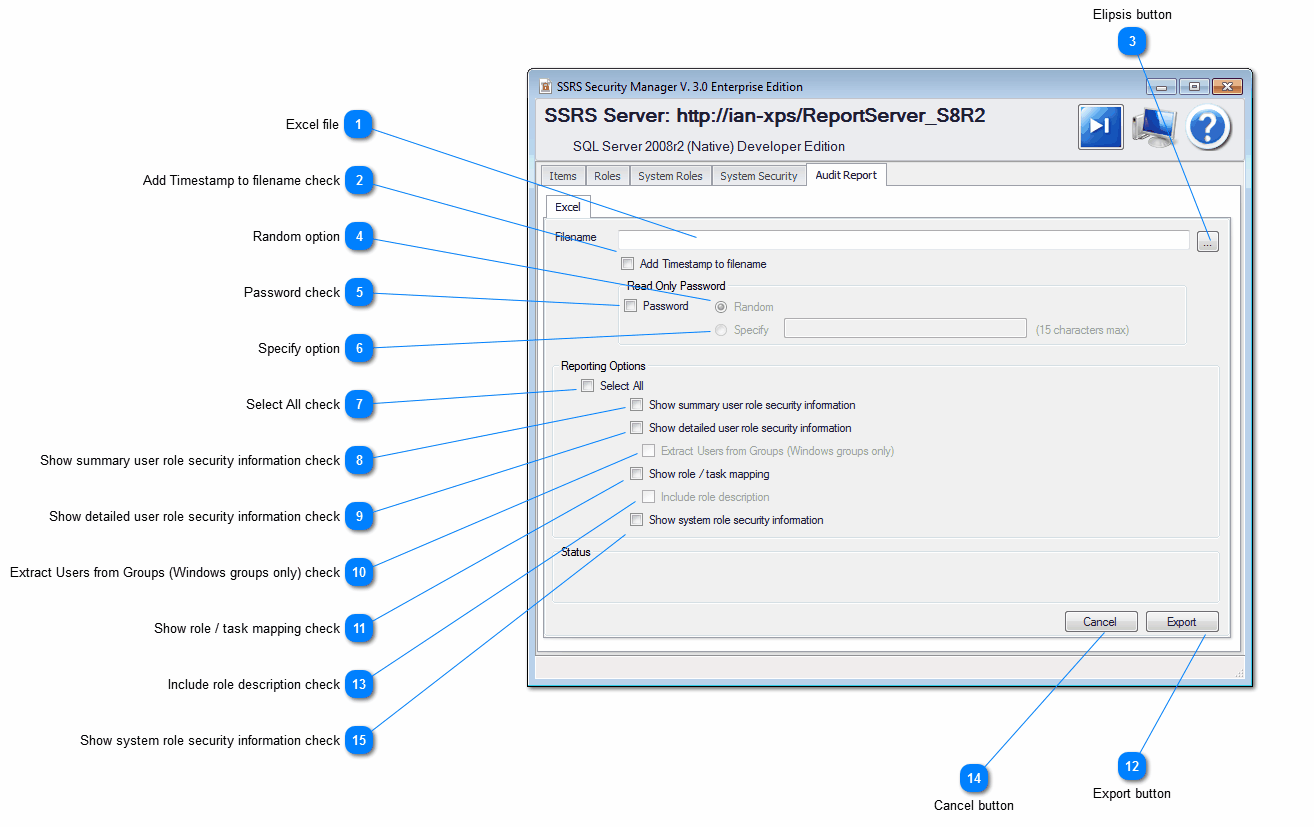Click the Cancel button
Screen dimensions: 1314x827
(1101, 622)
